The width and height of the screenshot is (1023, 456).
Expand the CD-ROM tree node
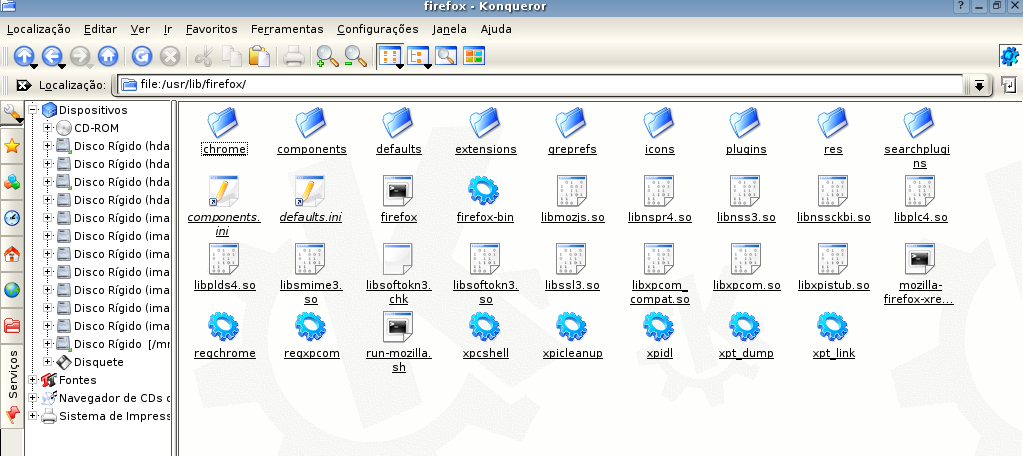point(48,128)
